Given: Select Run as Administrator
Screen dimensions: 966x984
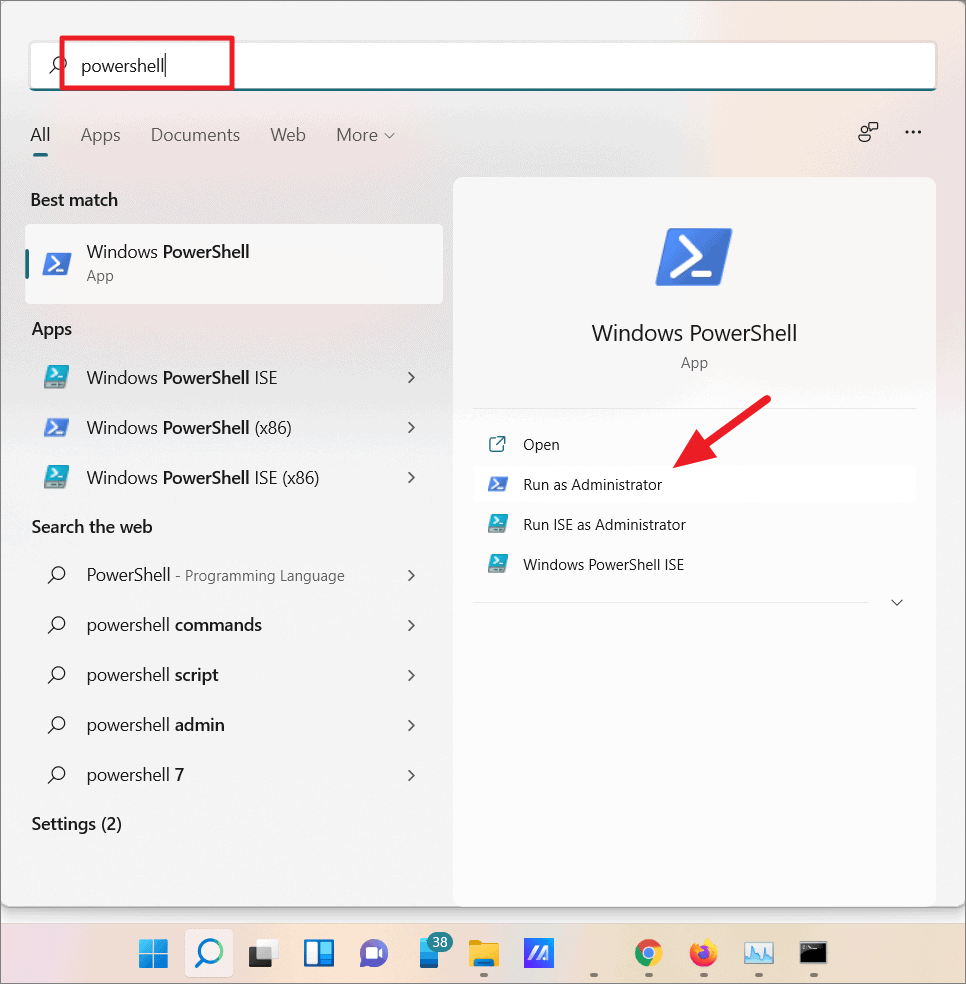Looking at the screenshot, I should pyautogui.click(x=592, y=484).
